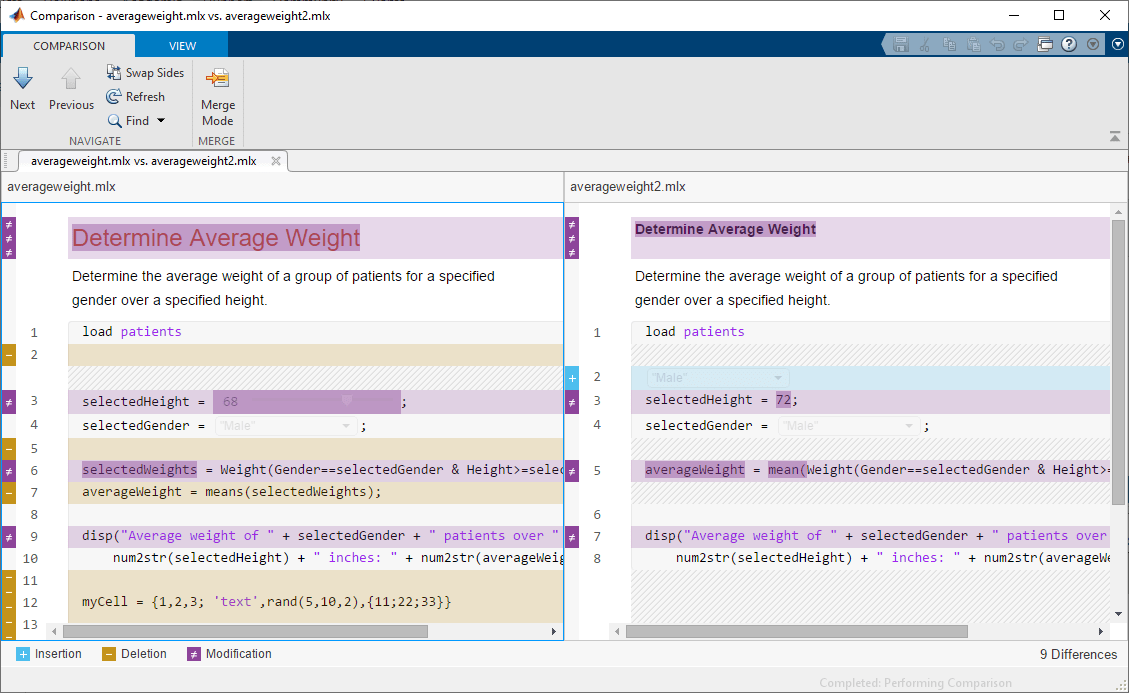
Task: Open the selectedGender "Male" dropdown in the right pane
Action: pyautogui.click(x=848, y=426)
